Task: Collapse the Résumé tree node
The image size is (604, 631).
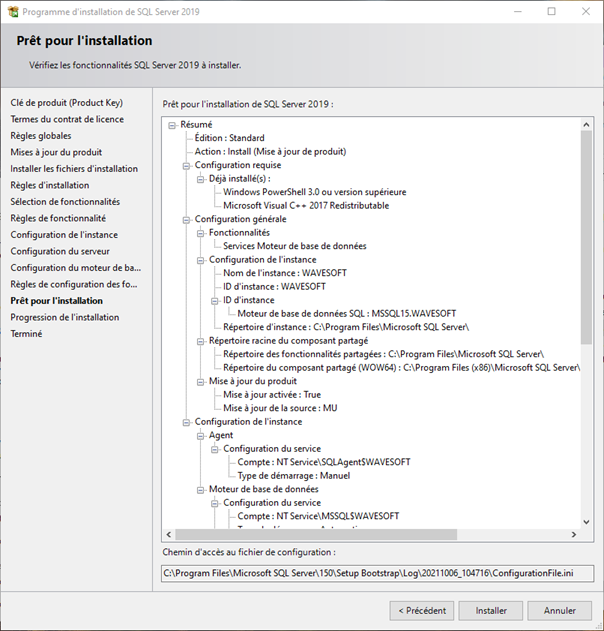Action: click(x=172, y=126)
